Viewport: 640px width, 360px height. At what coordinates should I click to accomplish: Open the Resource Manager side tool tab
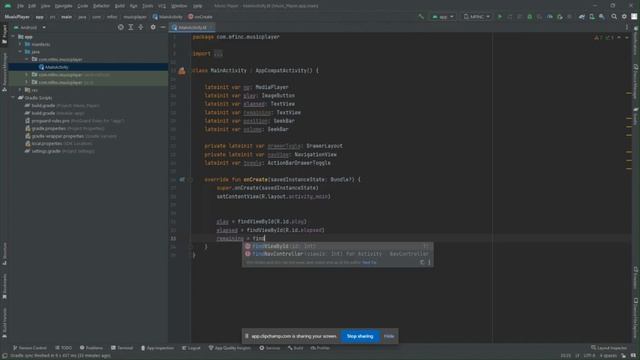point(4,72)
